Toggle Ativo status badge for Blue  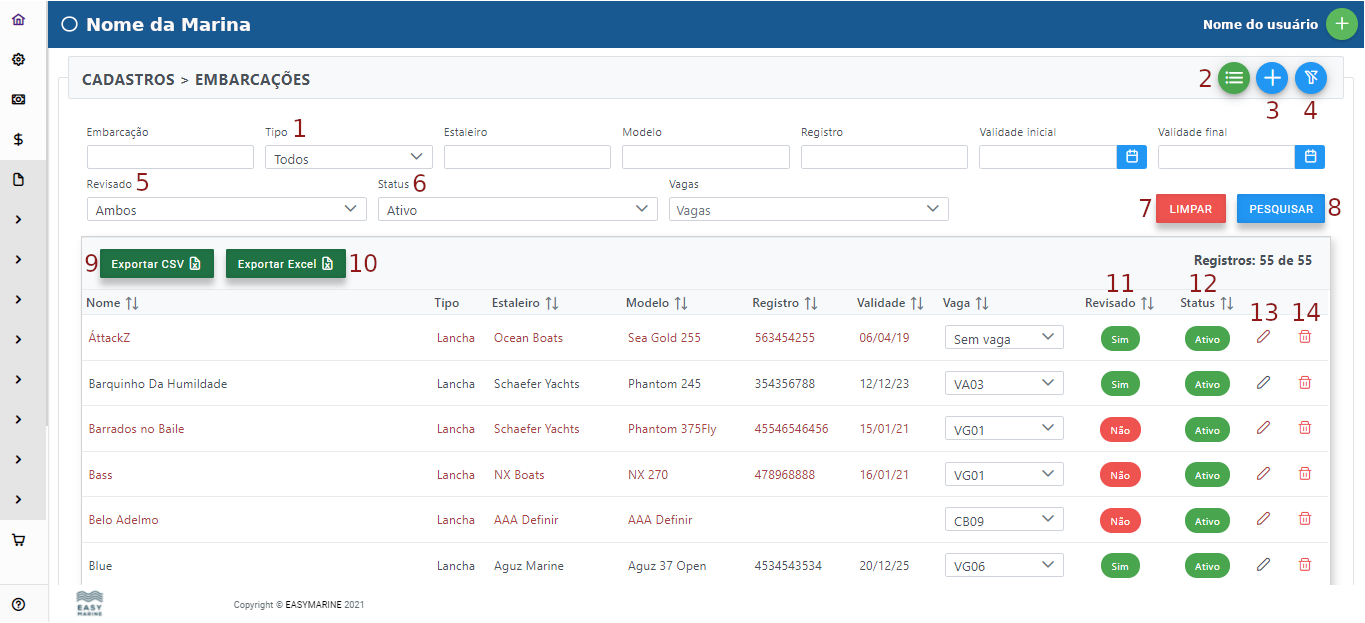click(x=1207, y=567)
